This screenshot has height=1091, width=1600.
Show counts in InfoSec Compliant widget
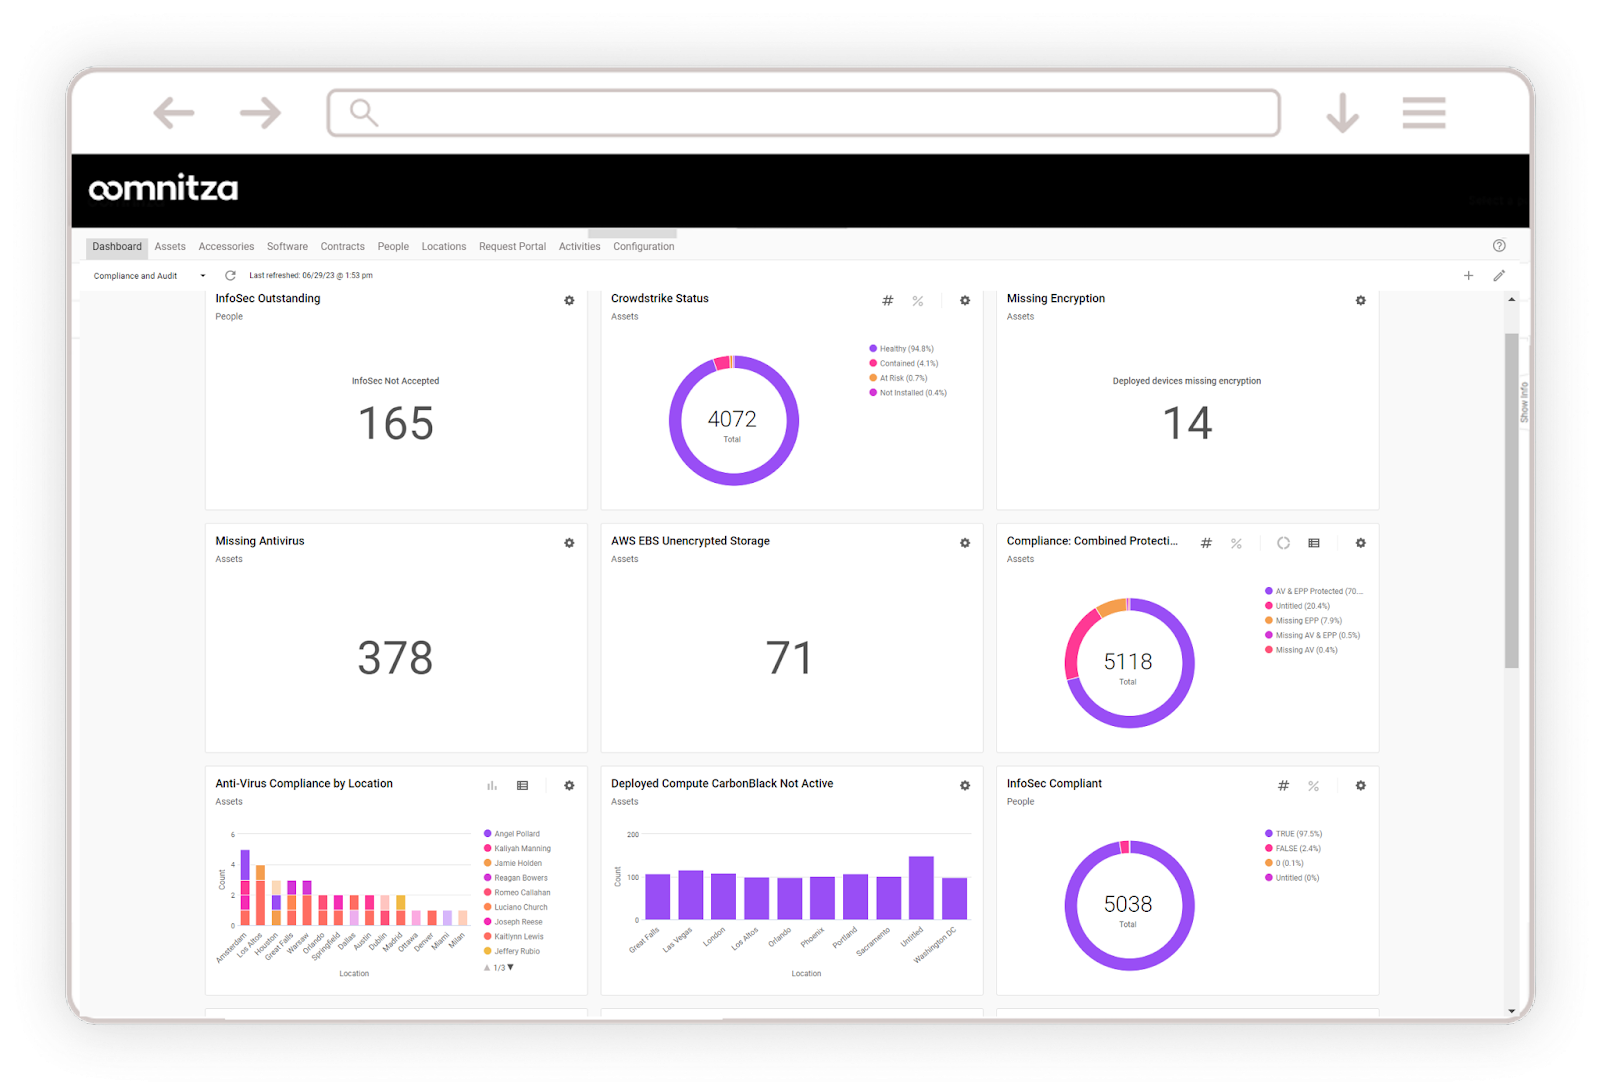(1283, 786)
